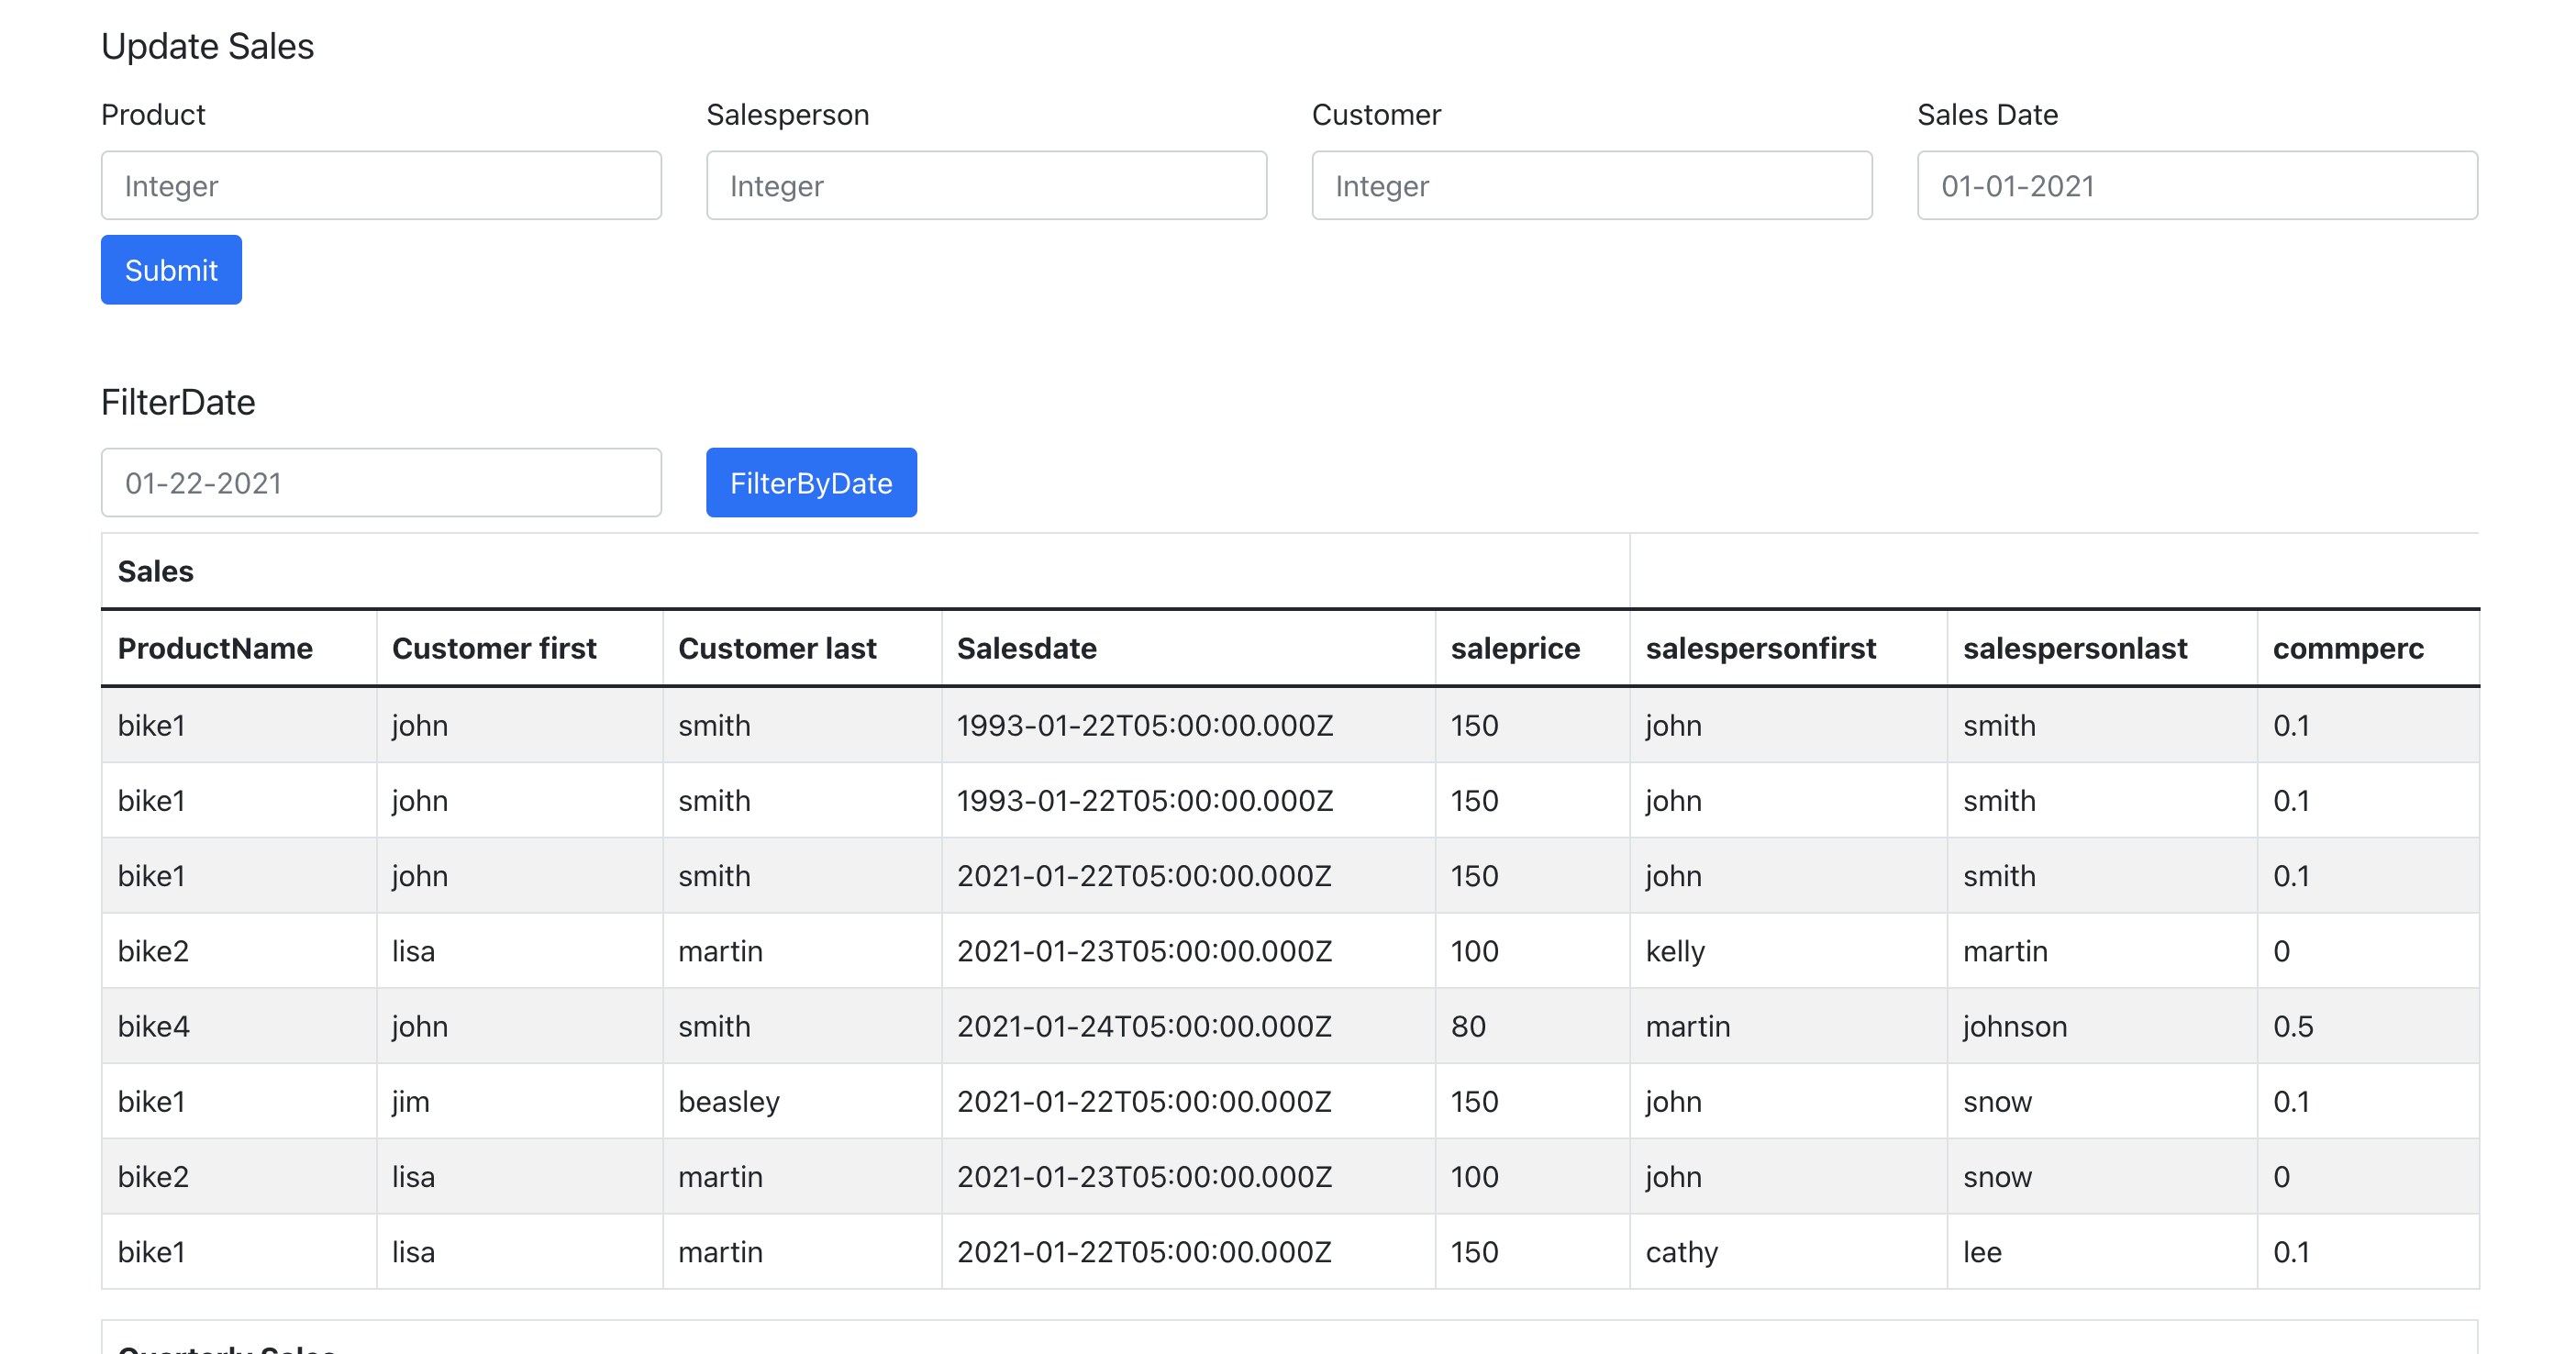This screenshot has width=2576, height=1354.
Task: Click the FilterByDate button
Action: [811, 482]
